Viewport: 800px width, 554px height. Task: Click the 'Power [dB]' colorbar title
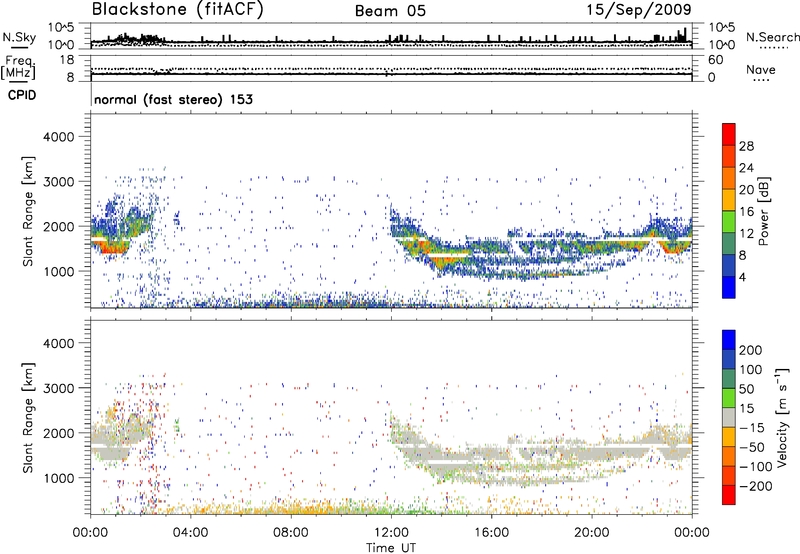point(764,211)
